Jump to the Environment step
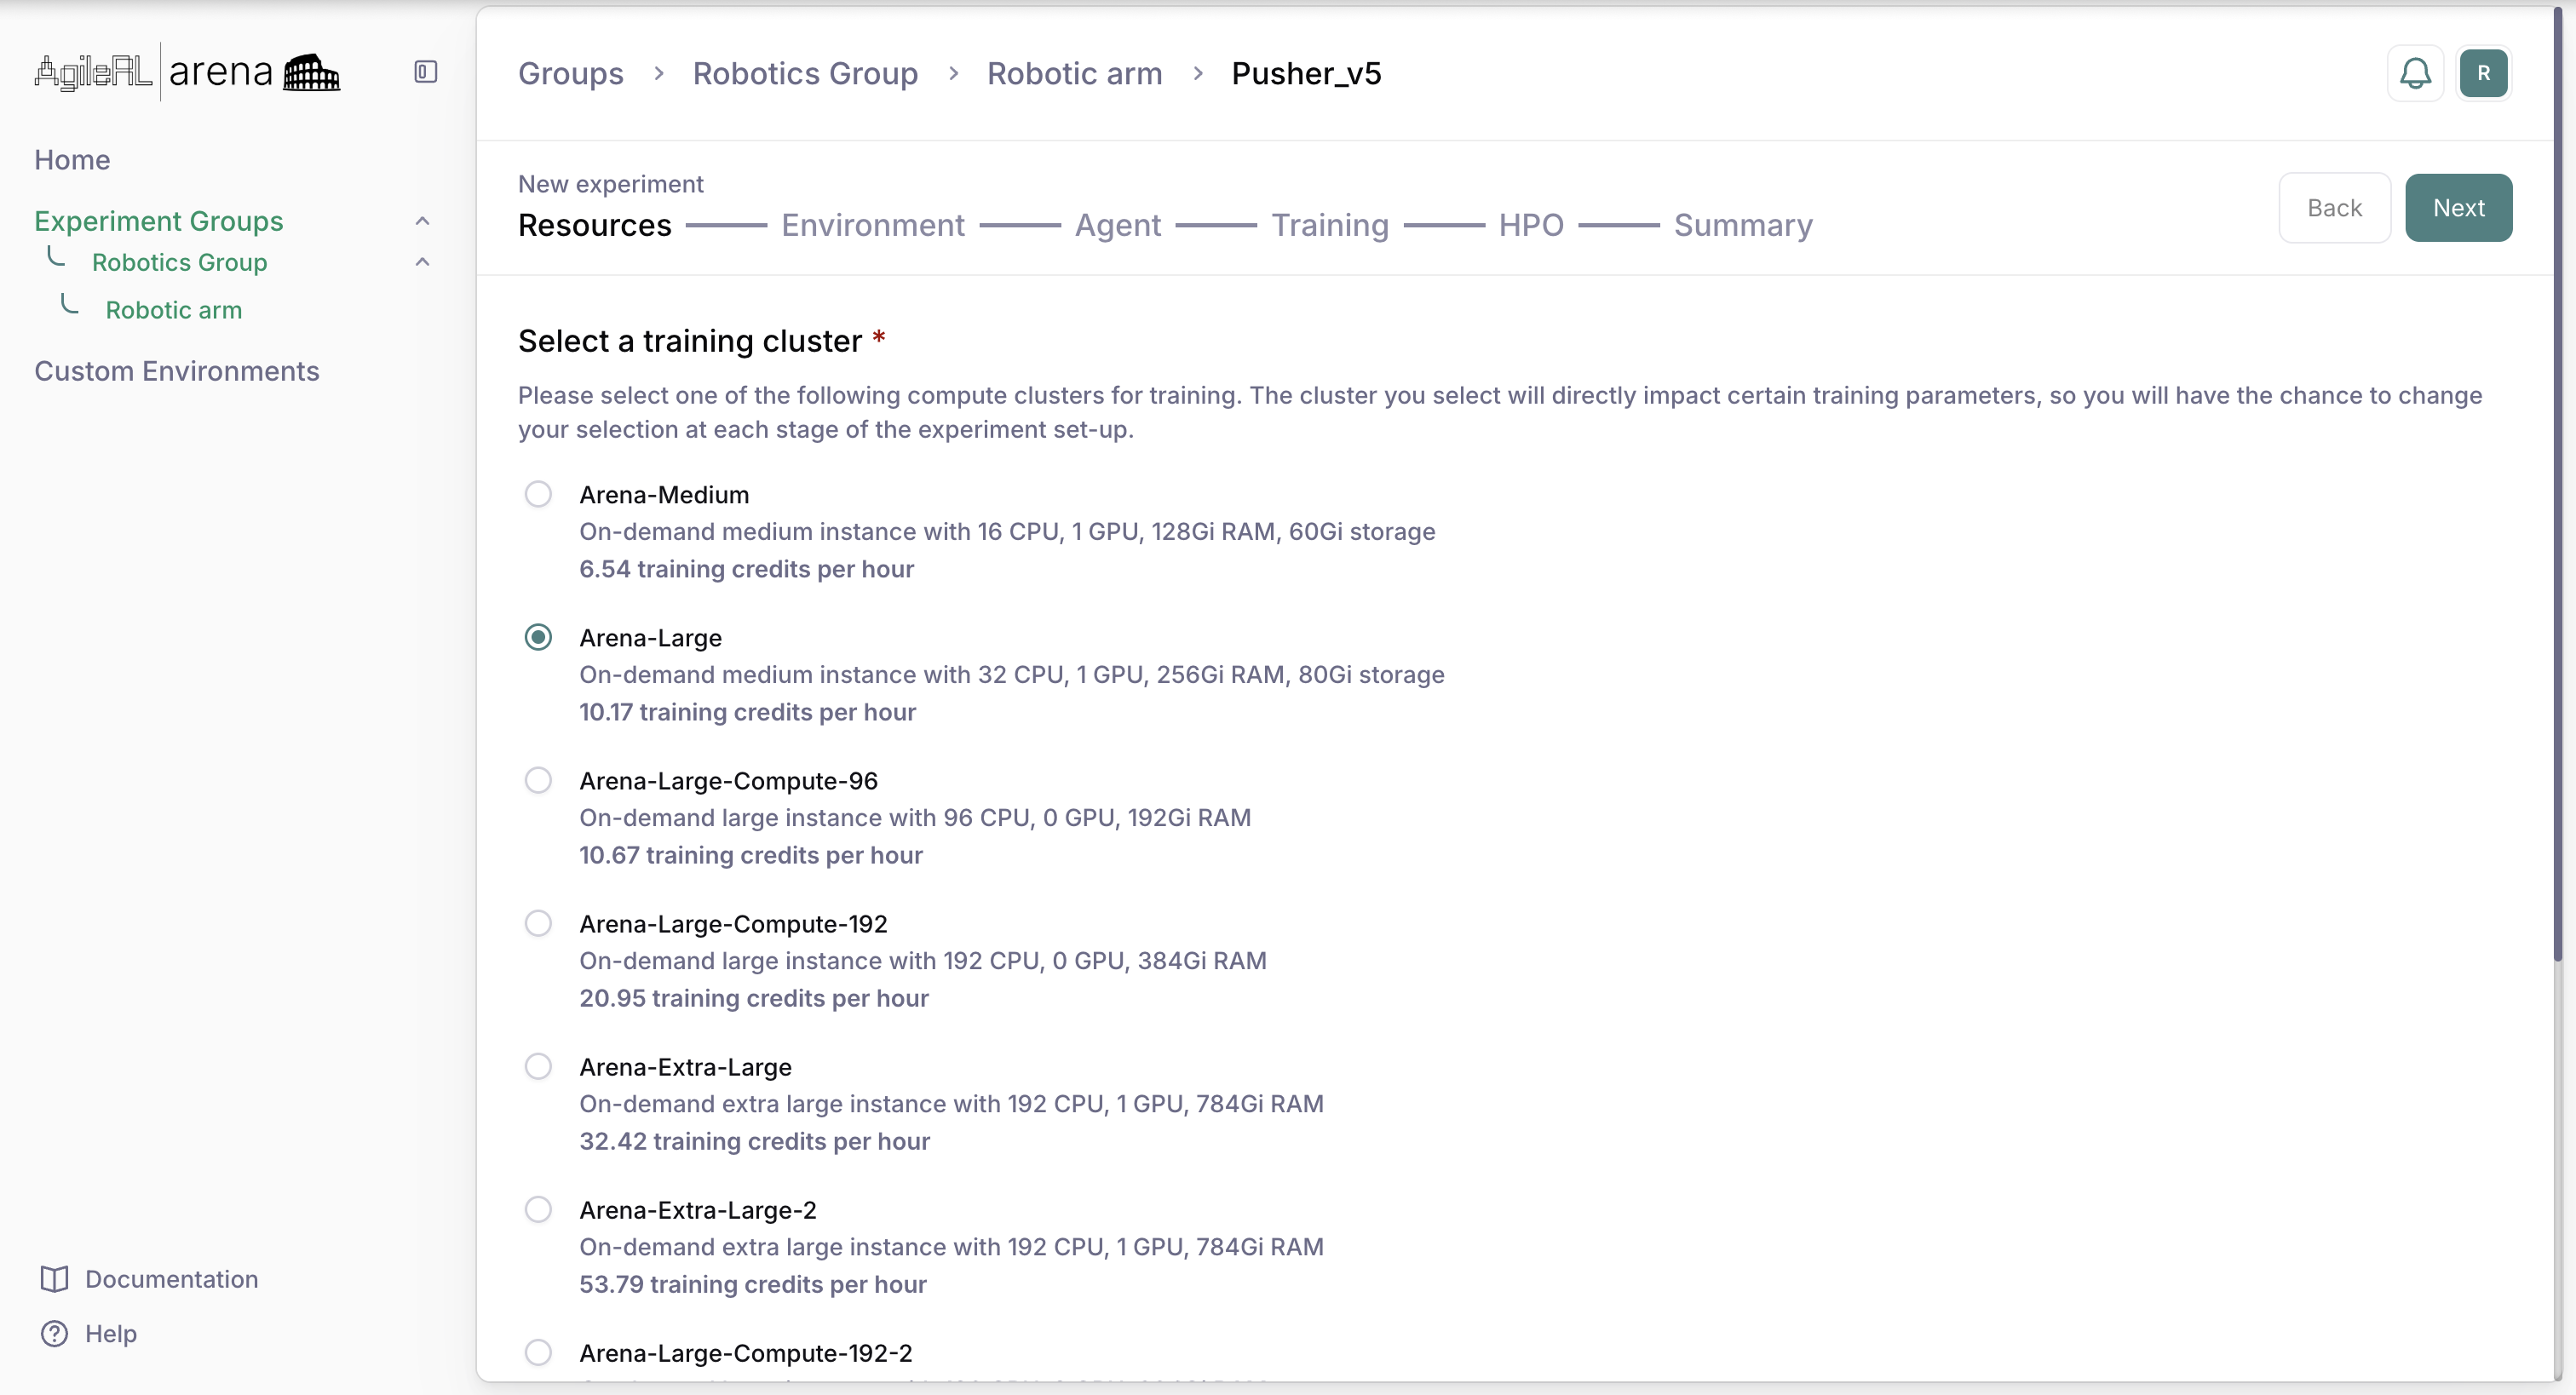This screenshot has width=2576, height=1395. coord(872,224)
